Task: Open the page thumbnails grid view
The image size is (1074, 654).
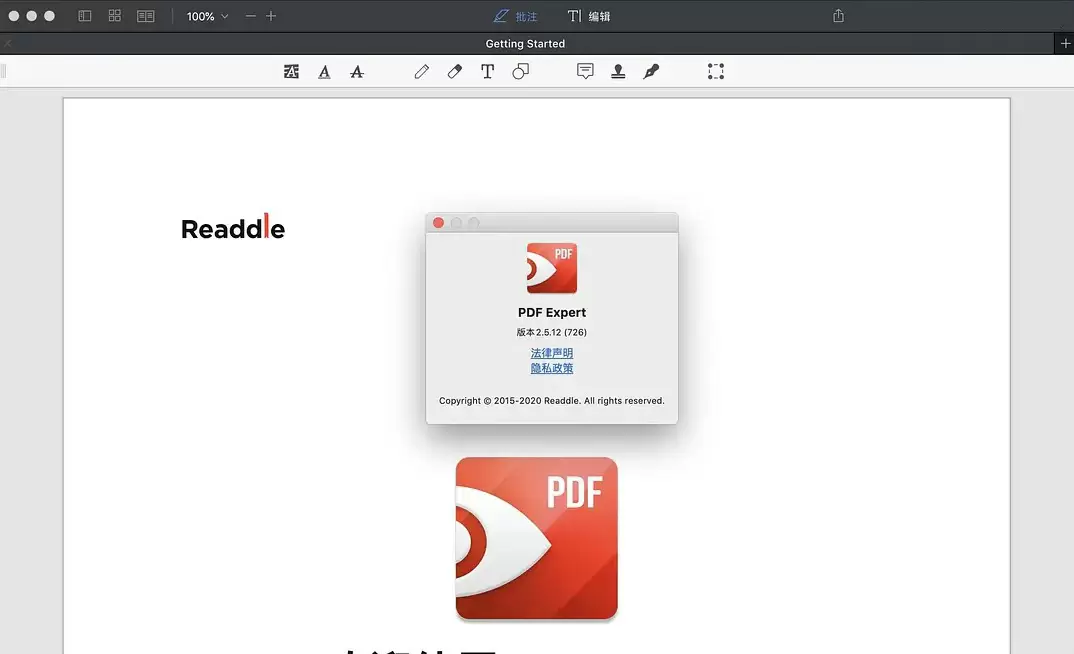Action: (x=114, y=16)
